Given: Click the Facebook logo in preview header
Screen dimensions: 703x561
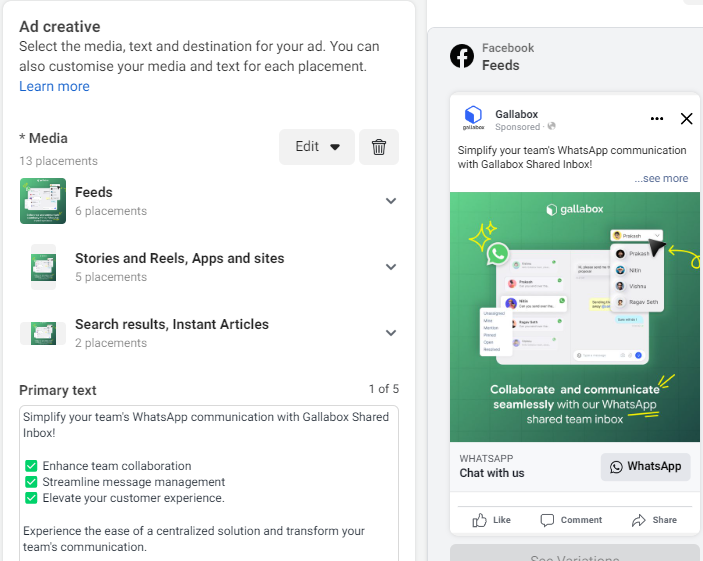Looking at the screenshot, I should [462, 57].
